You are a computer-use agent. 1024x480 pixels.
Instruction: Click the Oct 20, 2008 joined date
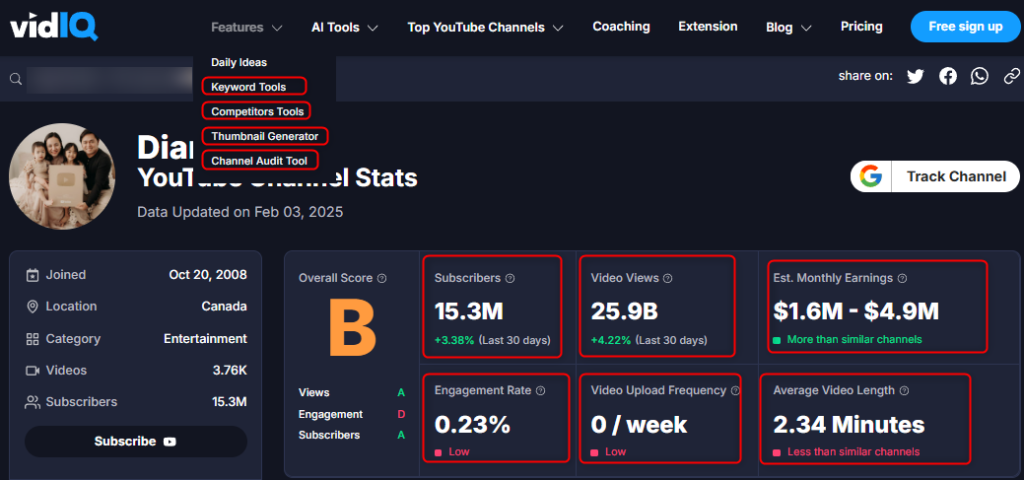[208, 275]
